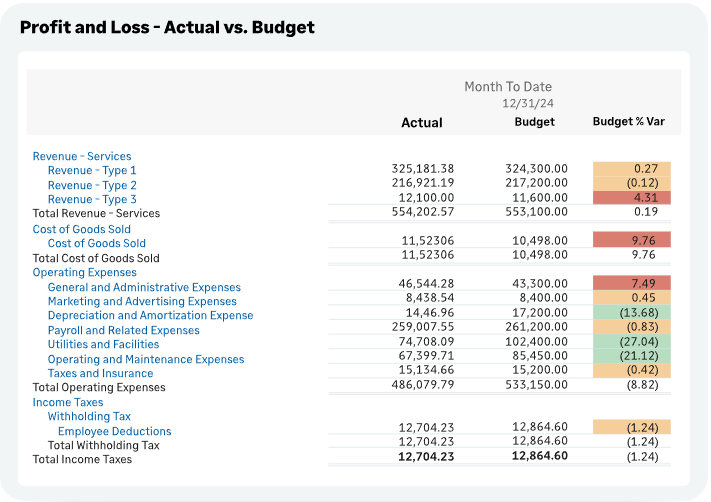Select the 67,399.71 actual value
This screenshot has height=502, width=711.
click(426, 356)
